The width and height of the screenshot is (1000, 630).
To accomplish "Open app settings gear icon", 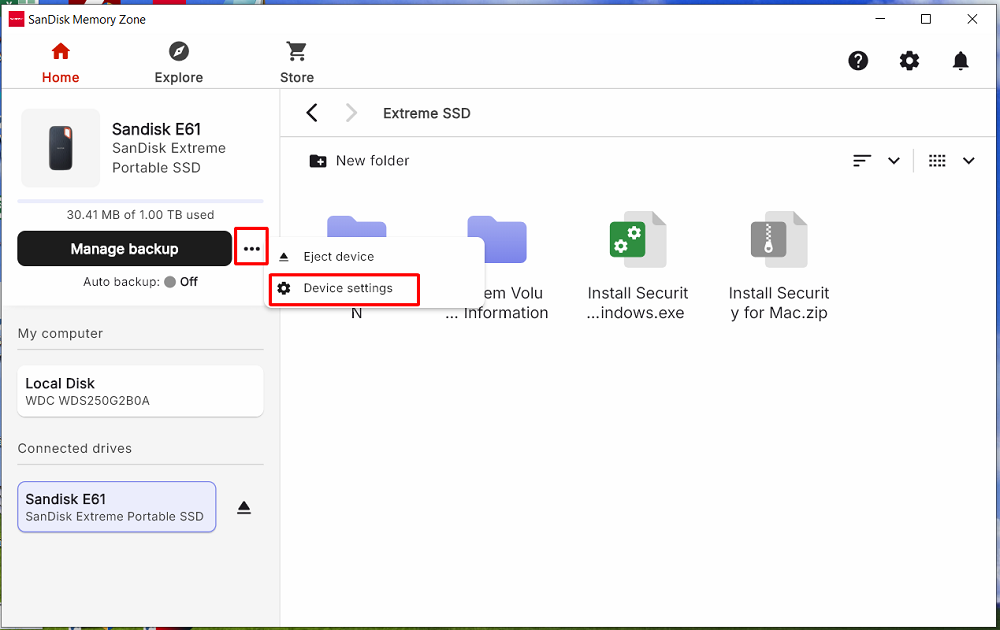I will pyautogui.click(x=909, y=61).
